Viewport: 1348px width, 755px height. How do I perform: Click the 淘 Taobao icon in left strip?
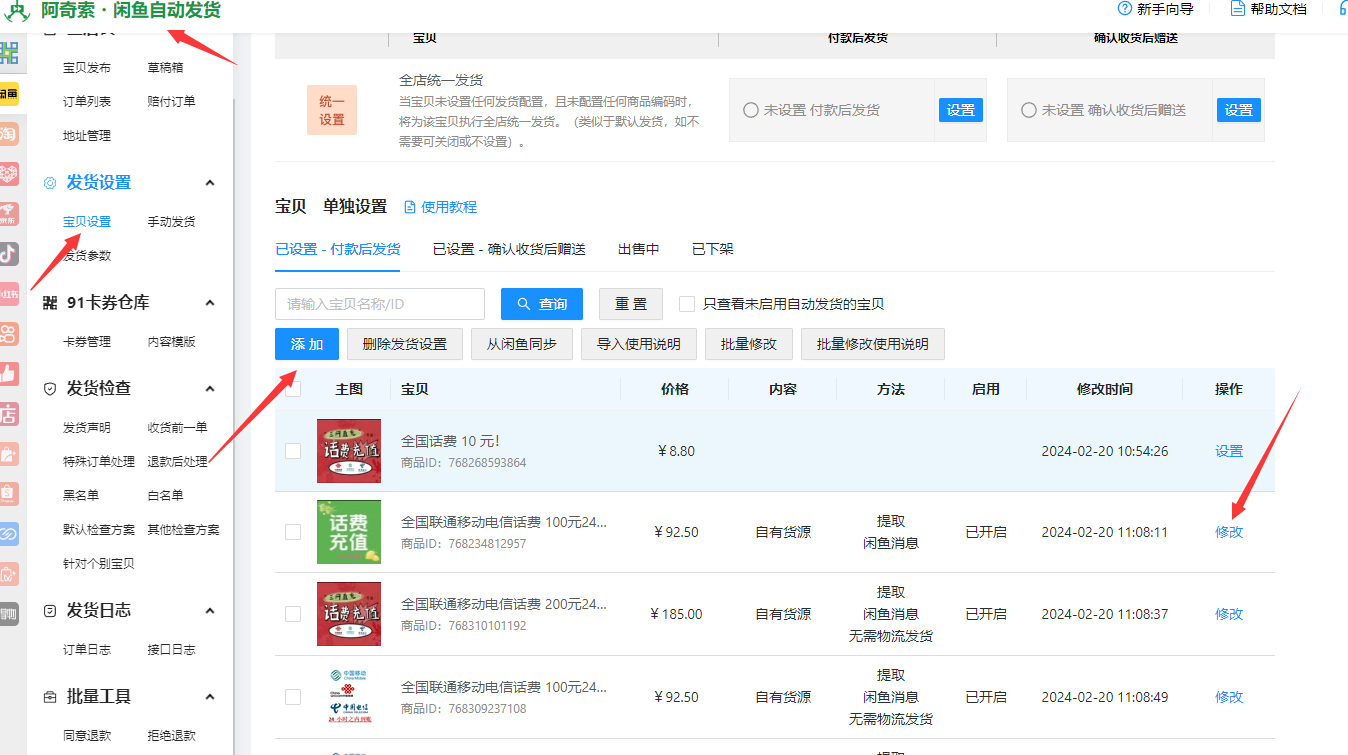tap(9, 133)
